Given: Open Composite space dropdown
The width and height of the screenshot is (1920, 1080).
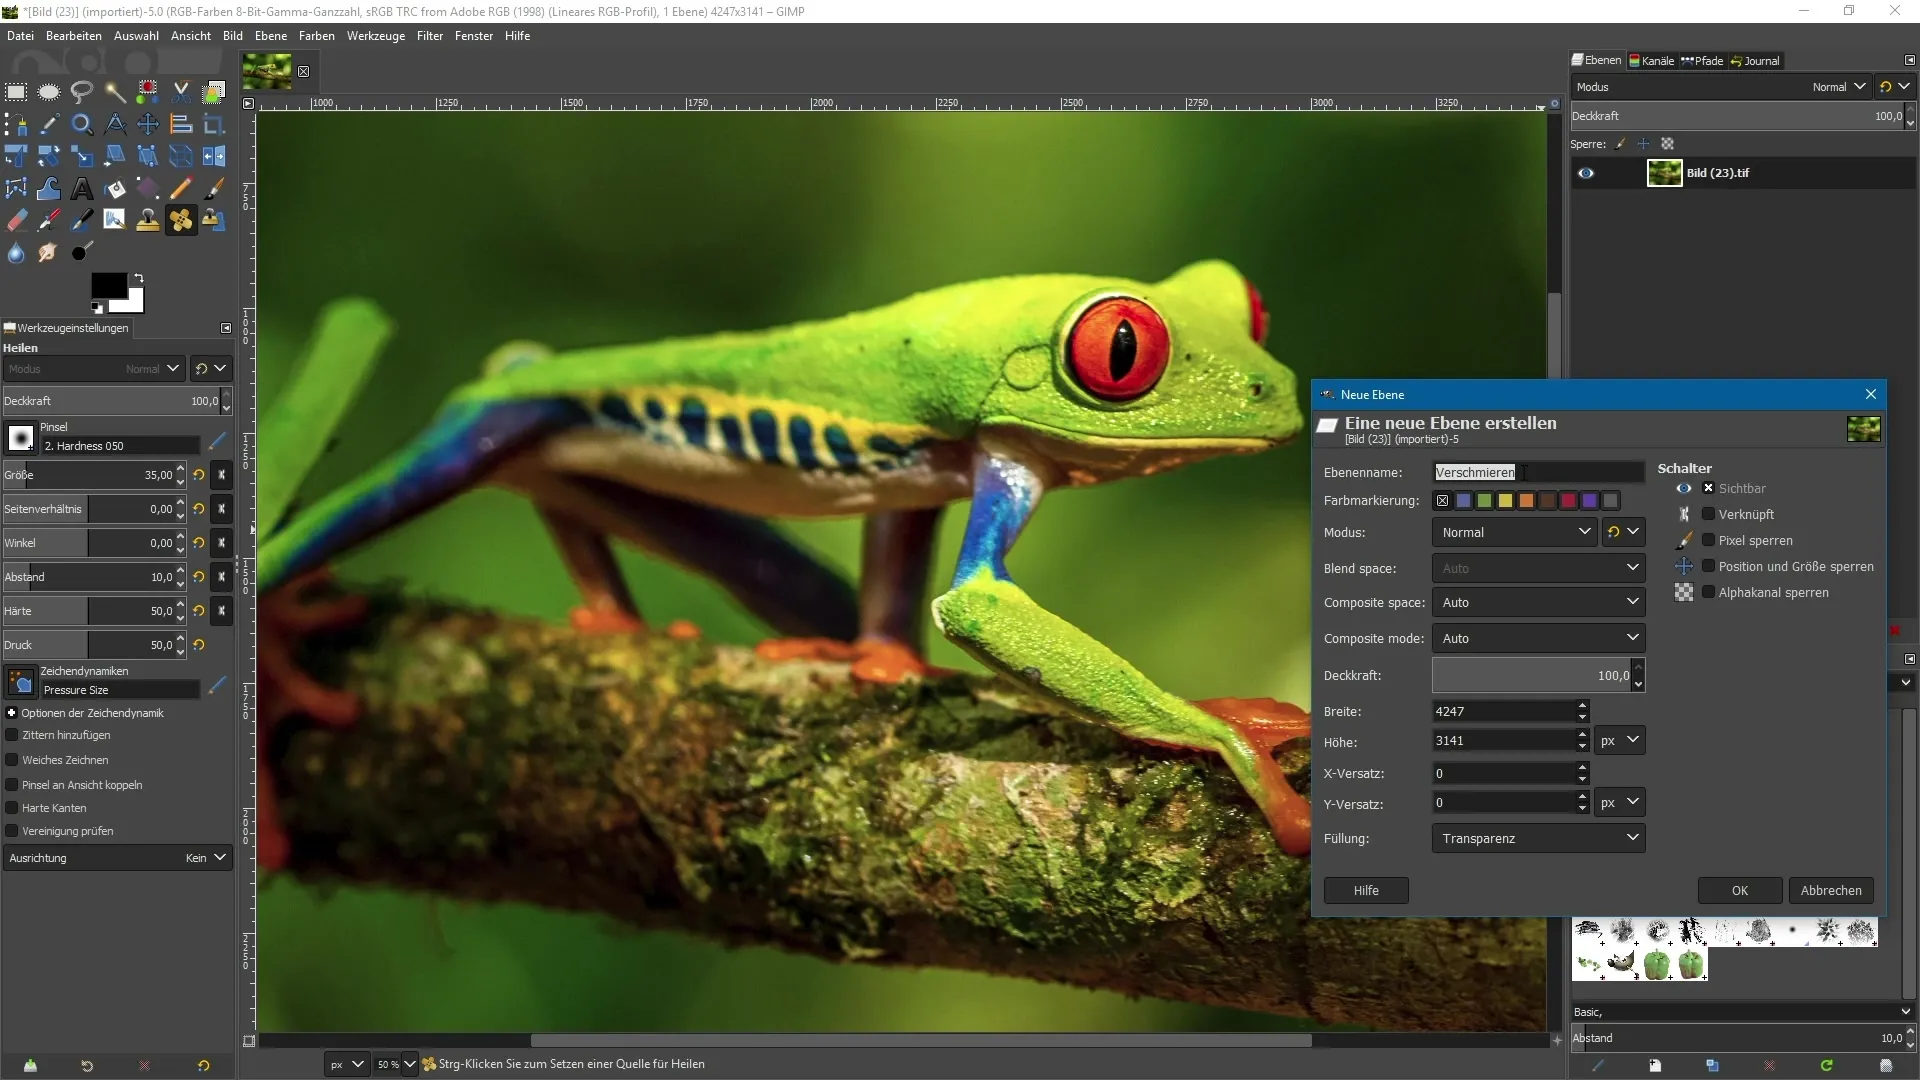Looking at the screenshot, I should [x=1538, y=602].
